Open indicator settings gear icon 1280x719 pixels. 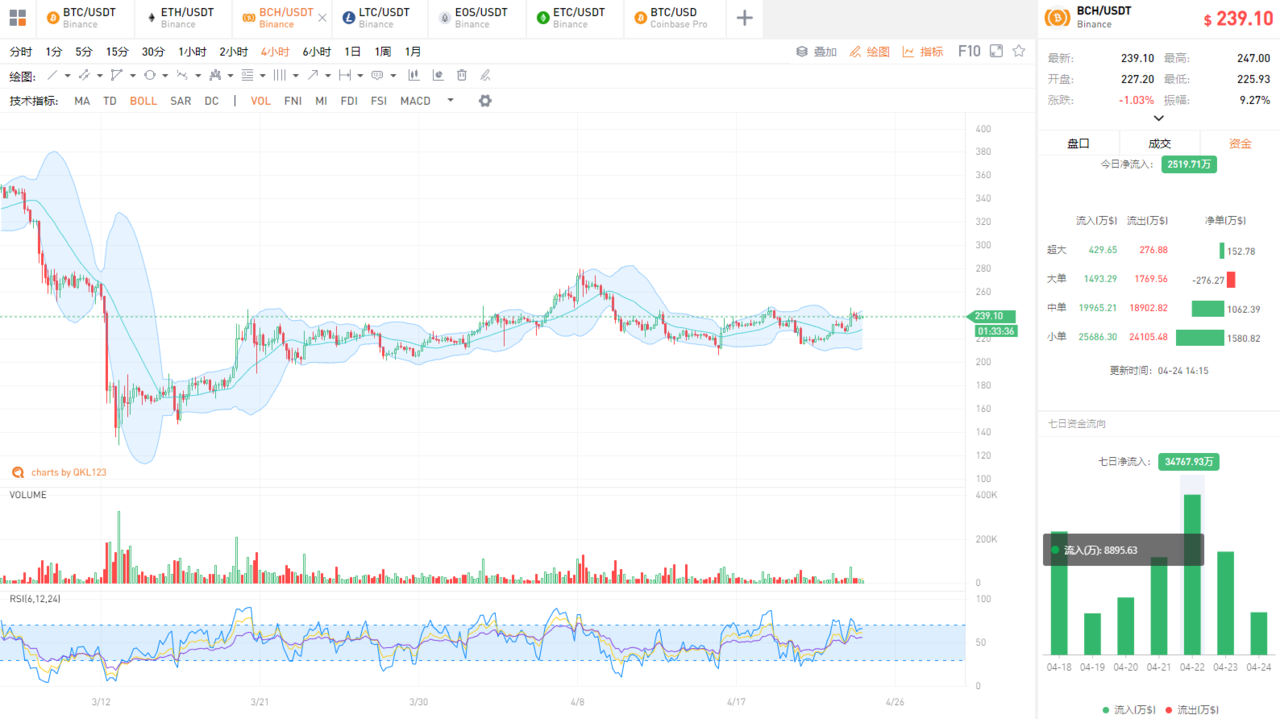pyautogui.click(x=485, y=101)
